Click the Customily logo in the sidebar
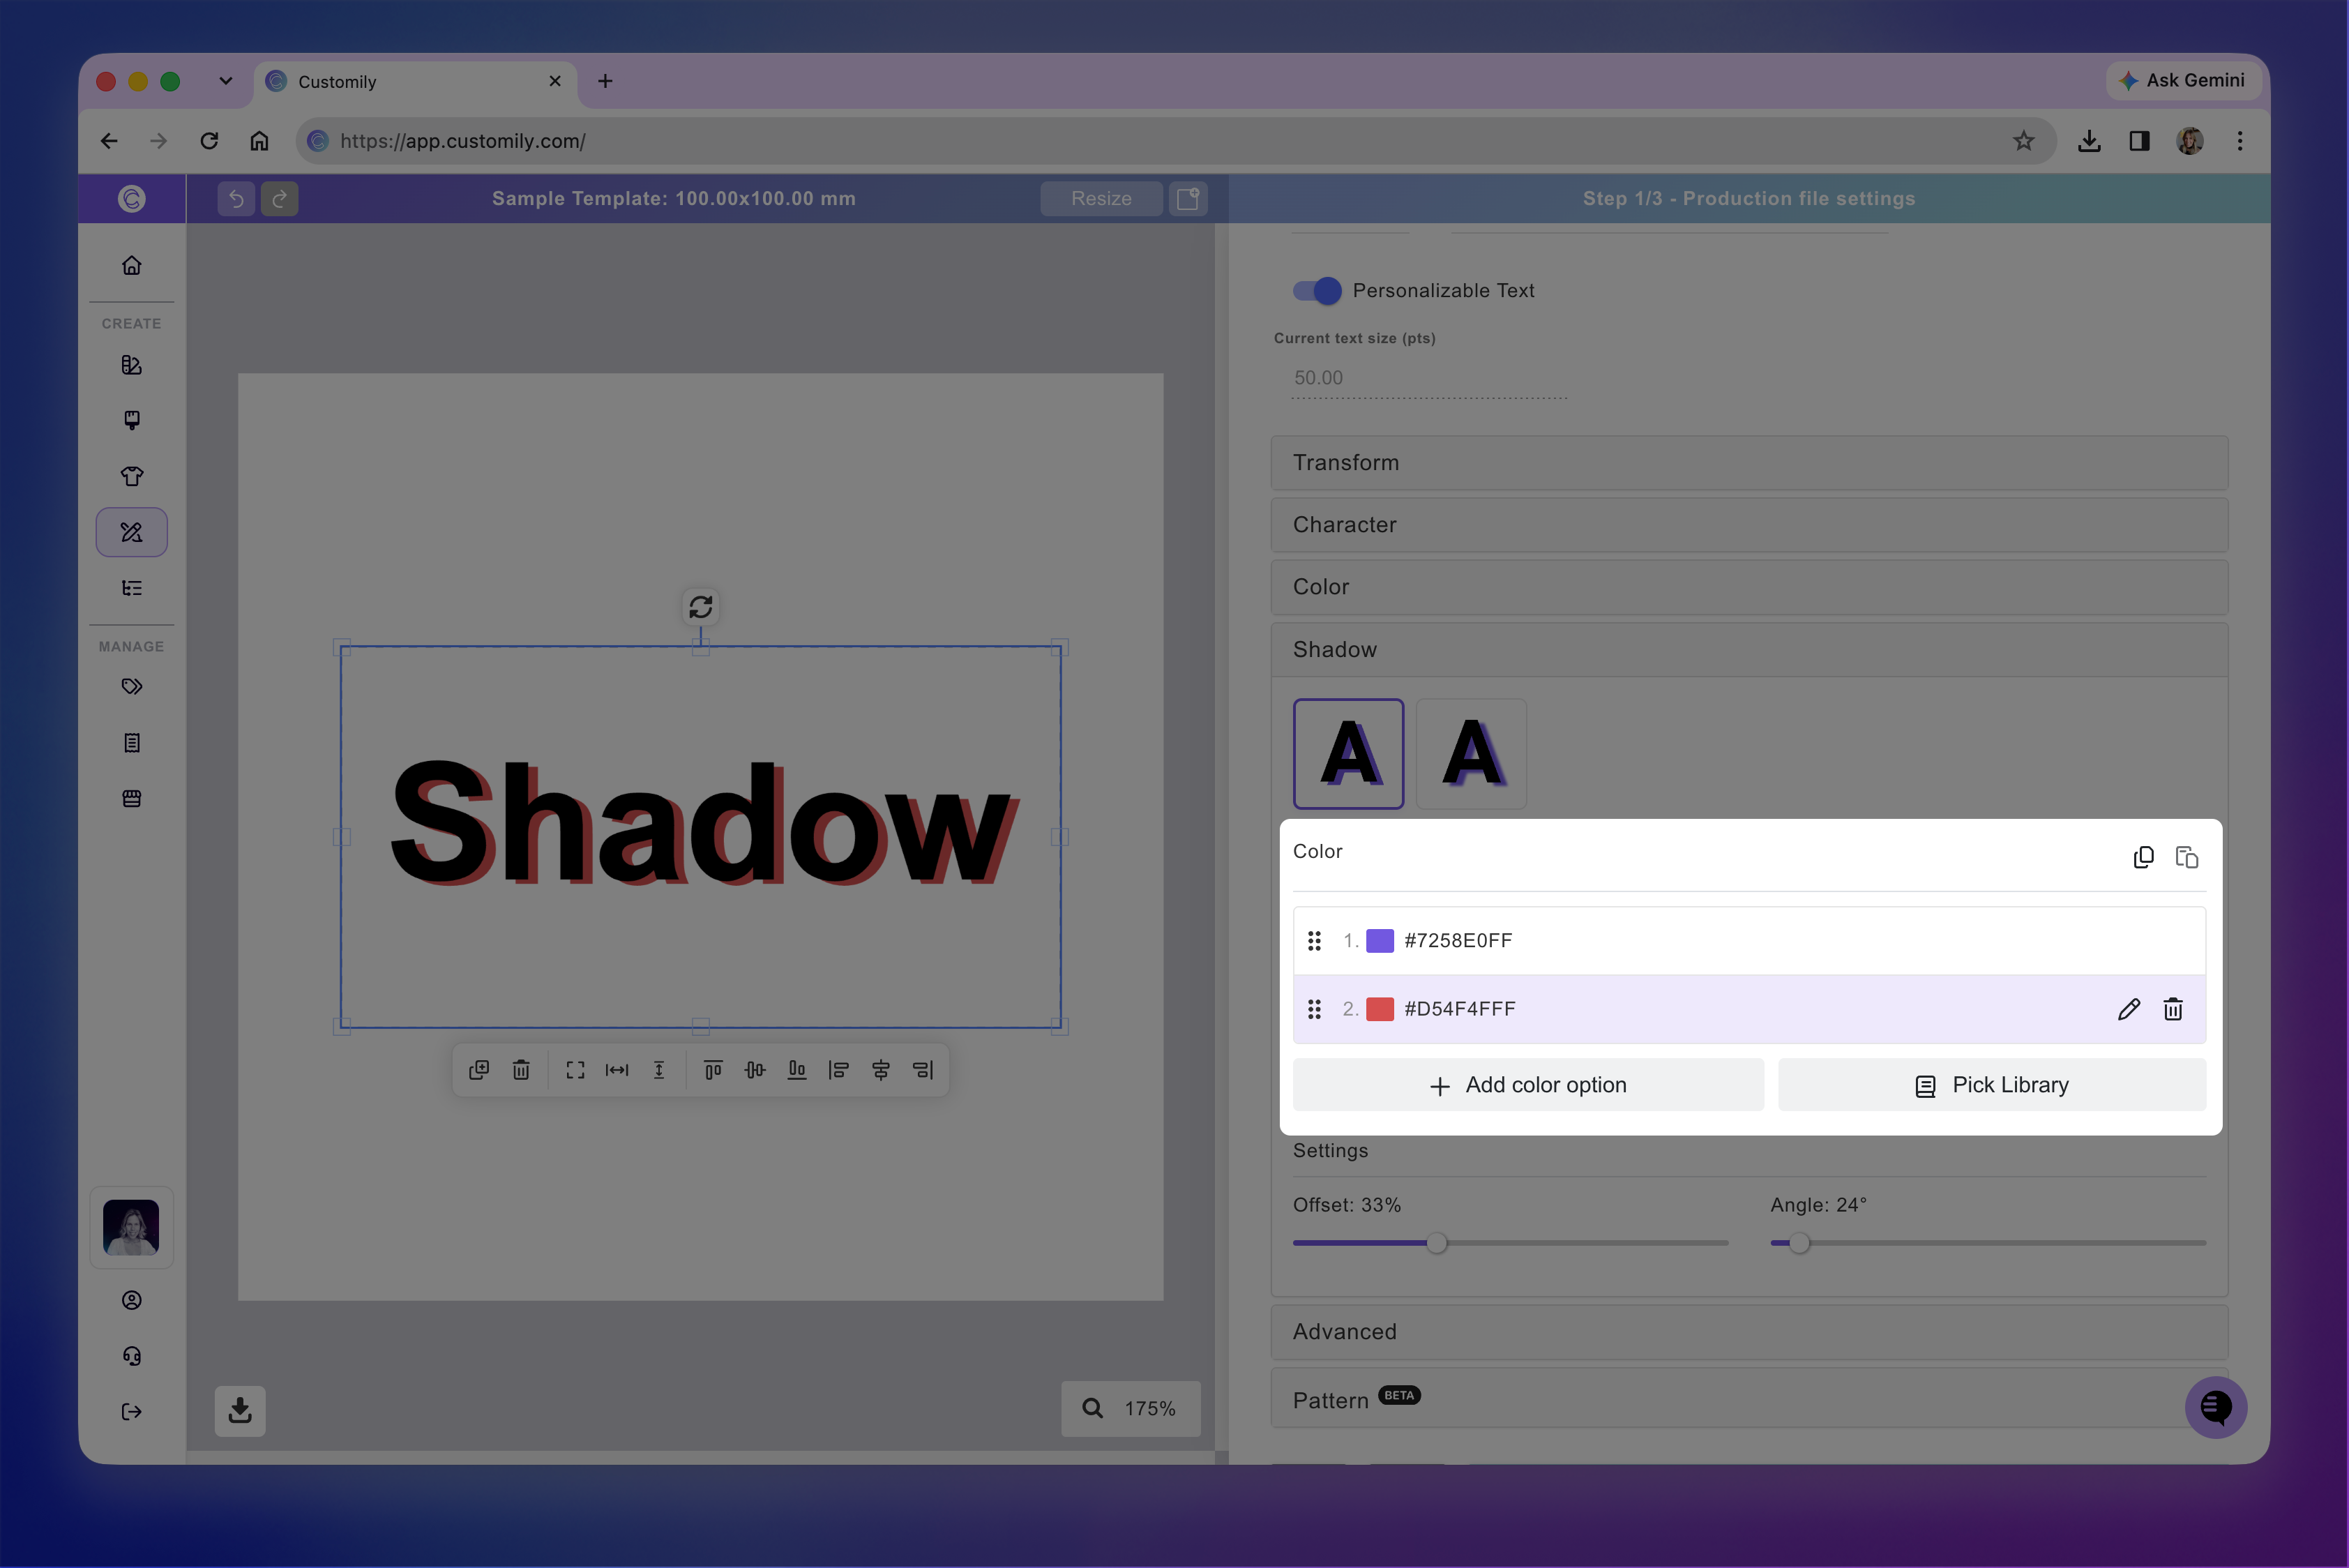2349x1568 pixels. (131, 198)
